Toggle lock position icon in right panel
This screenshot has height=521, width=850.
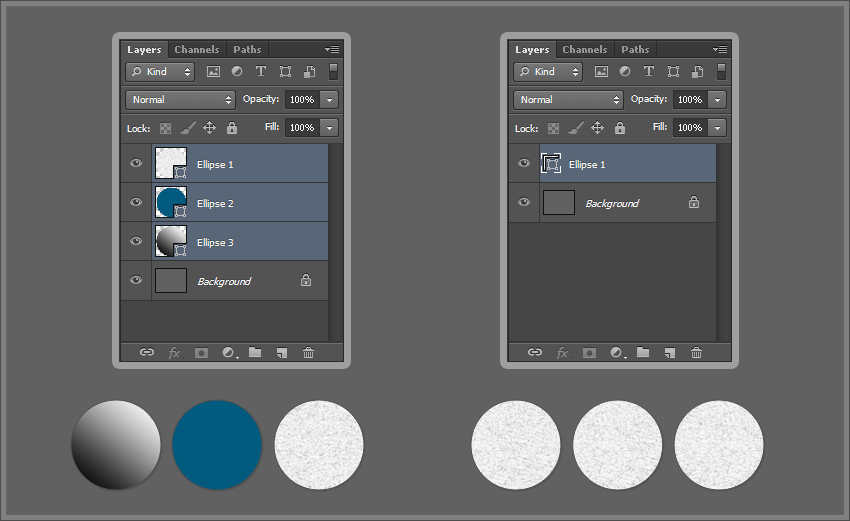tap(597, 128)
